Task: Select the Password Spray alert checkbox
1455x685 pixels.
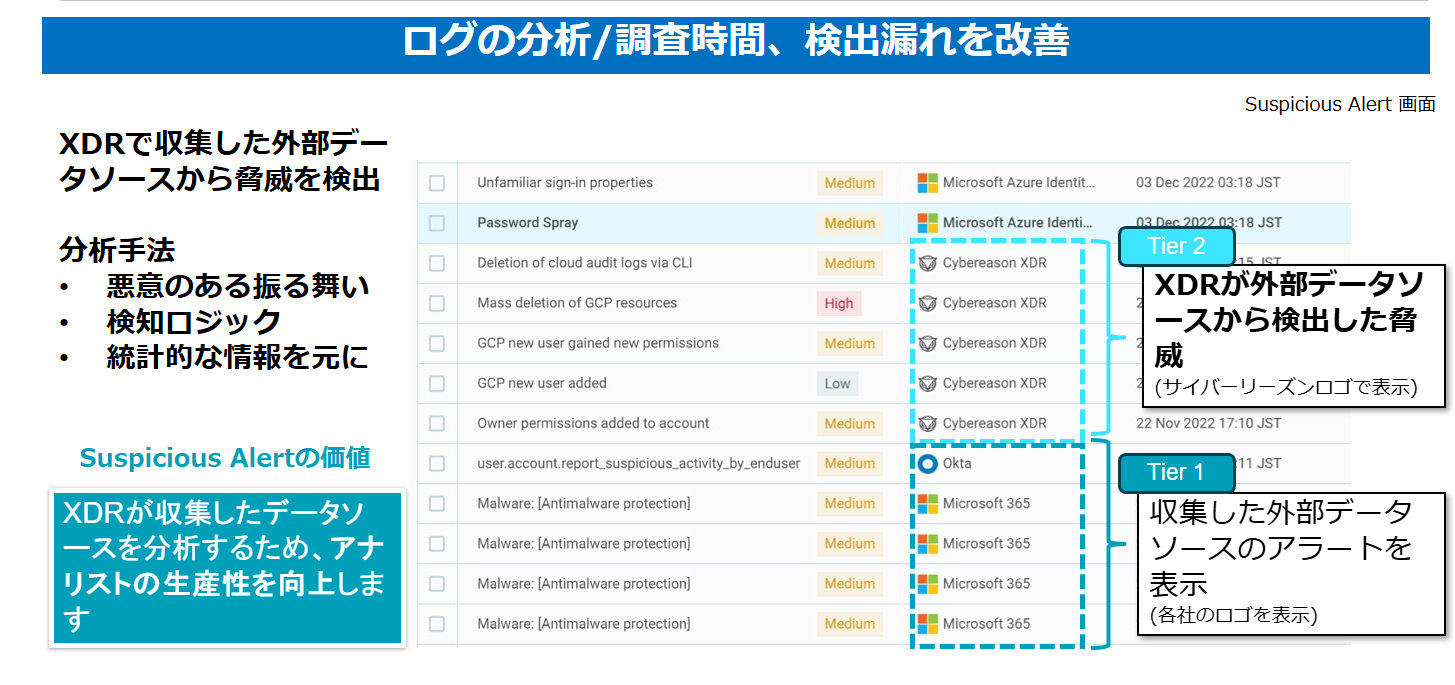Action: point(437,223)
